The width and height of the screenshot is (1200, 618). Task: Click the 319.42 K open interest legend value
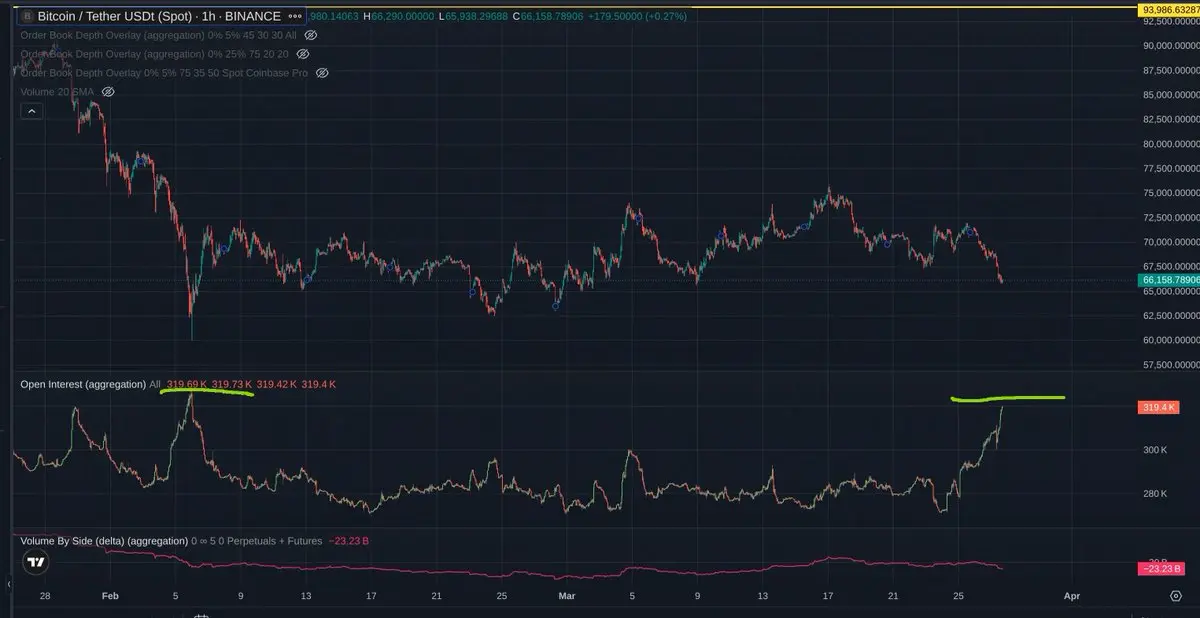coord(276,384)
